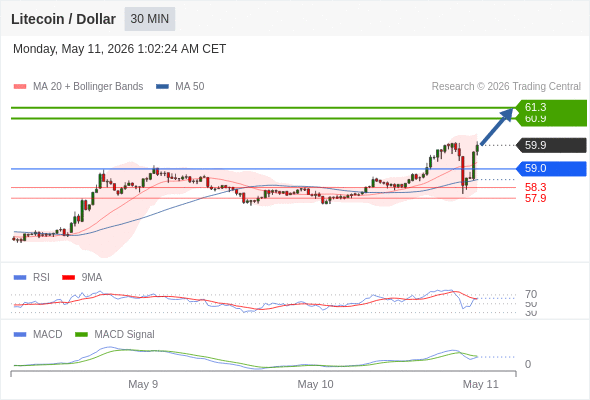Click the Research © 2026 Trading Central text

tap(506, 87)
